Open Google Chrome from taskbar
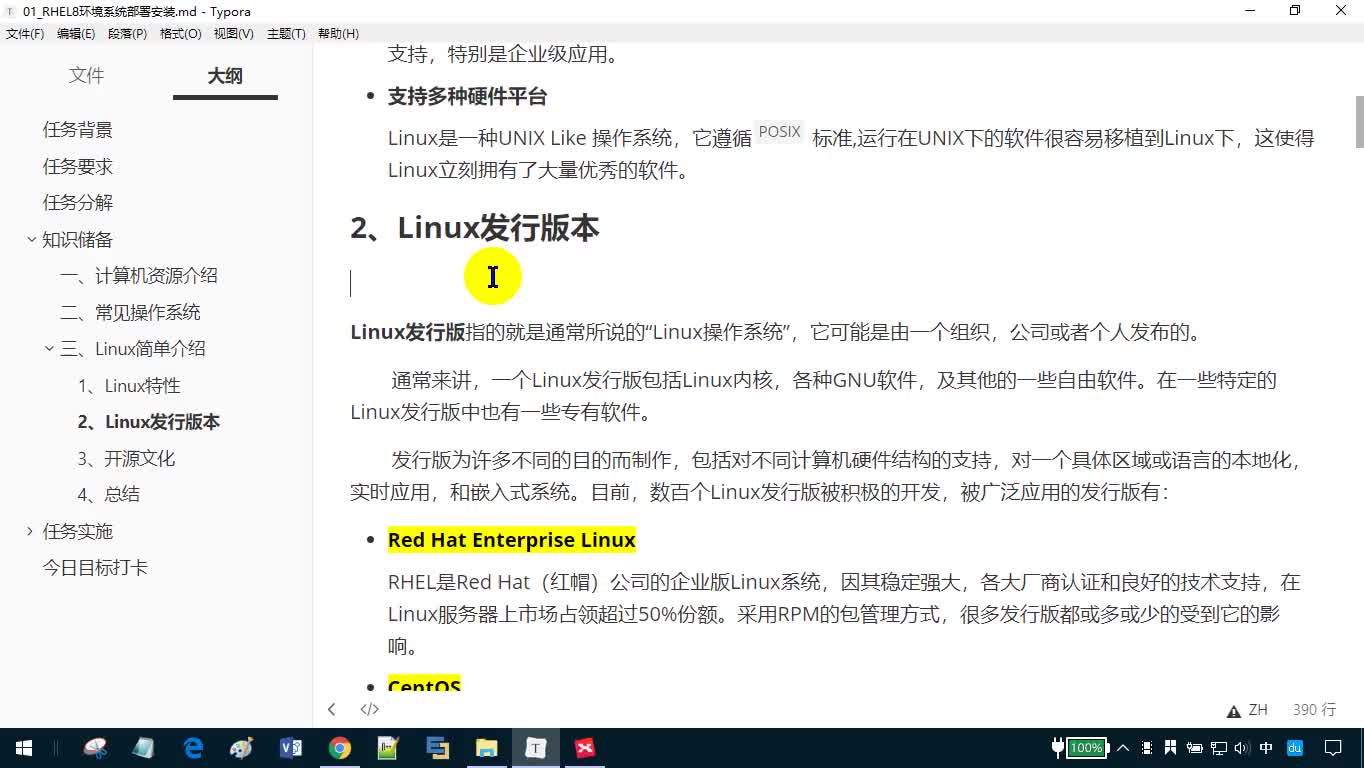This screenshot has height=768, width=1364. click(340, 748)
